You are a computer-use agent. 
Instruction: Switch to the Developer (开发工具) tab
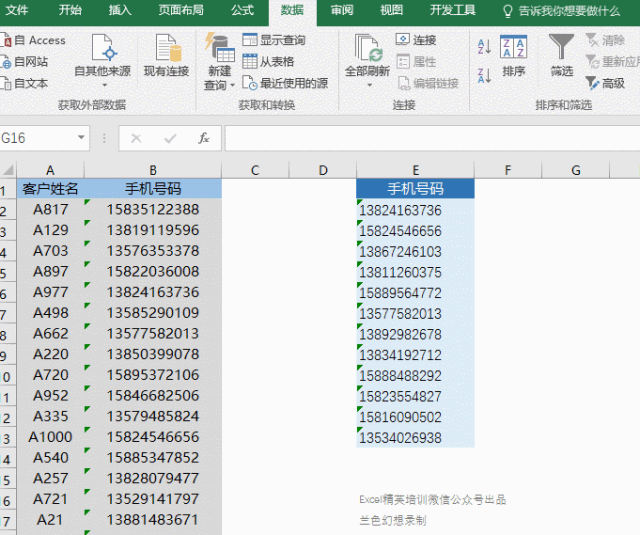click(453, 10)
